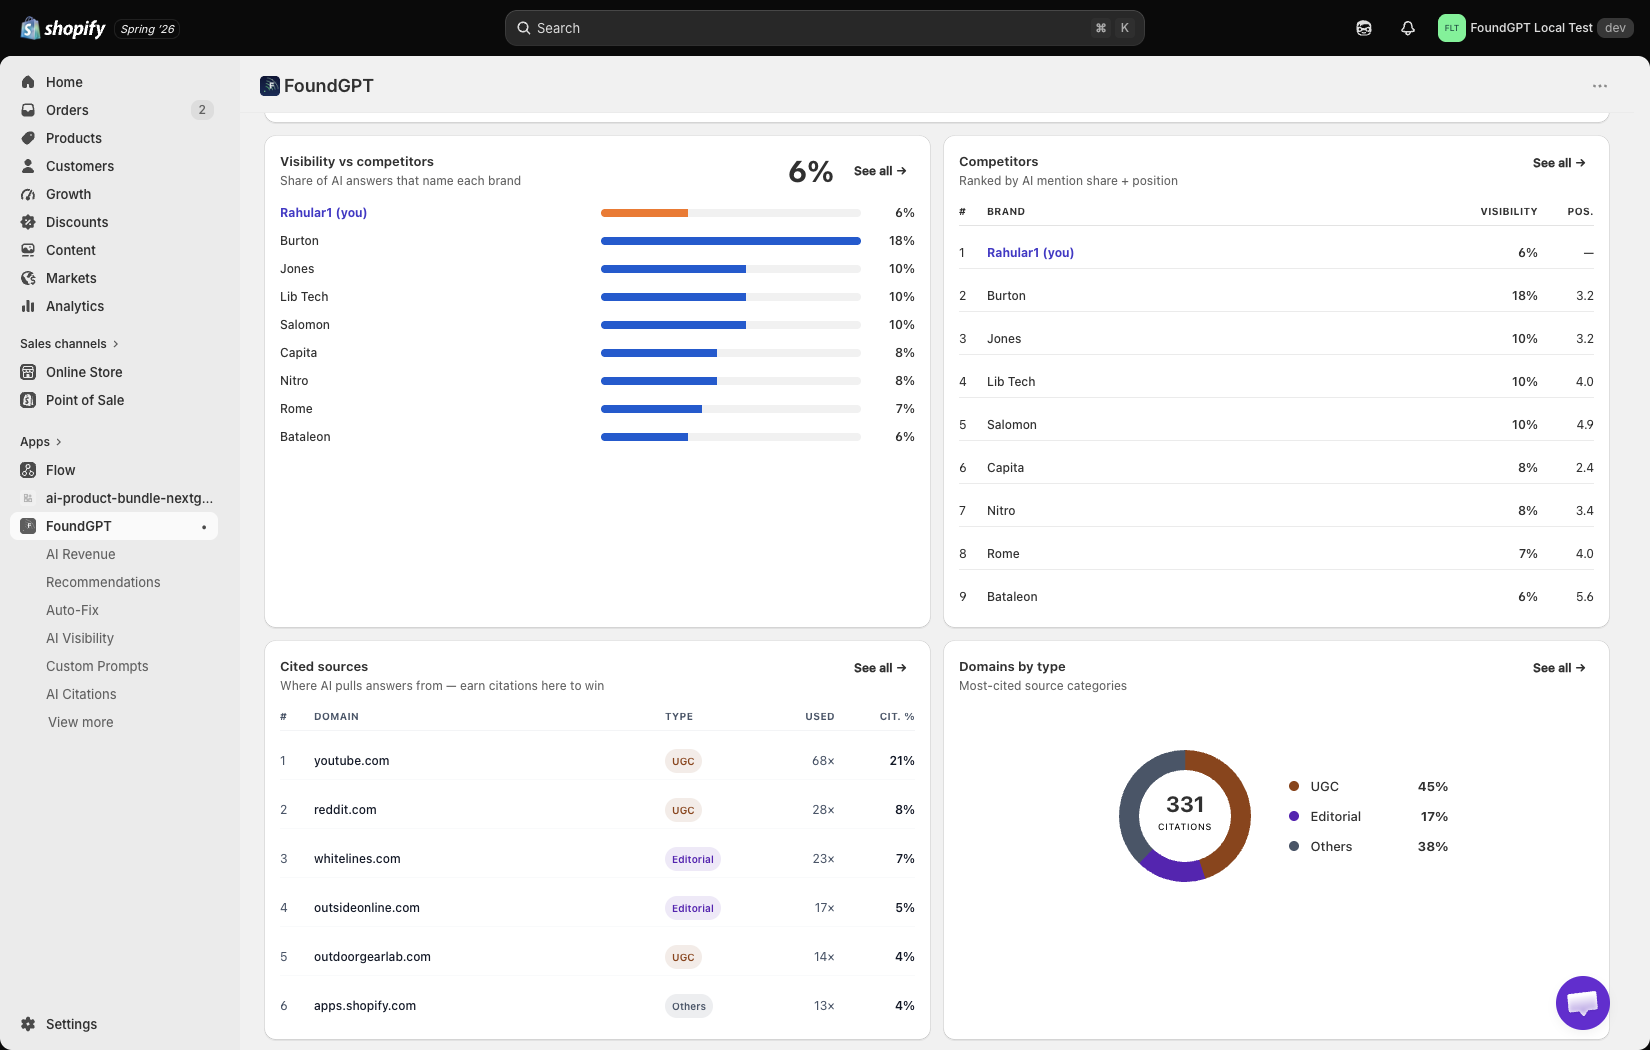
Task: Click the pin dot next to FoundGPT
Action: tap(204, 527)
